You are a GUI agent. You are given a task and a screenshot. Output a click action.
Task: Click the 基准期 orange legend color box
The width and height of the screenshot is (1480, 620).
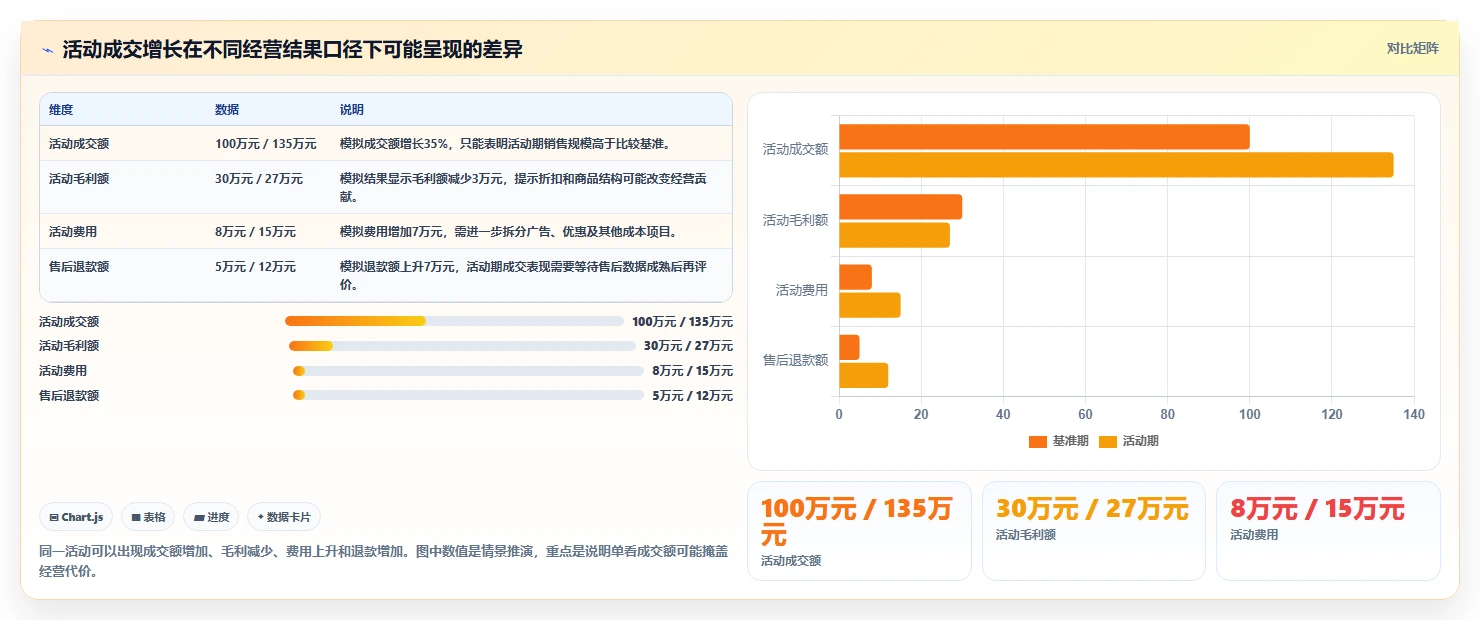click(1038, 441)
